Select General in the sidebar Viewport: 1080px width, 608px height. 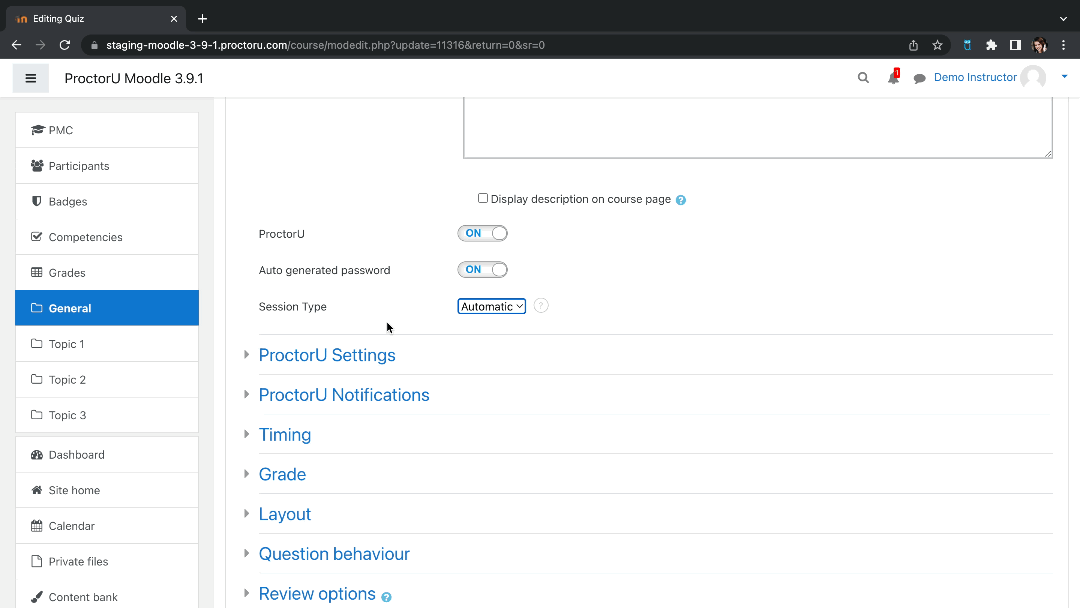(107, 308)
